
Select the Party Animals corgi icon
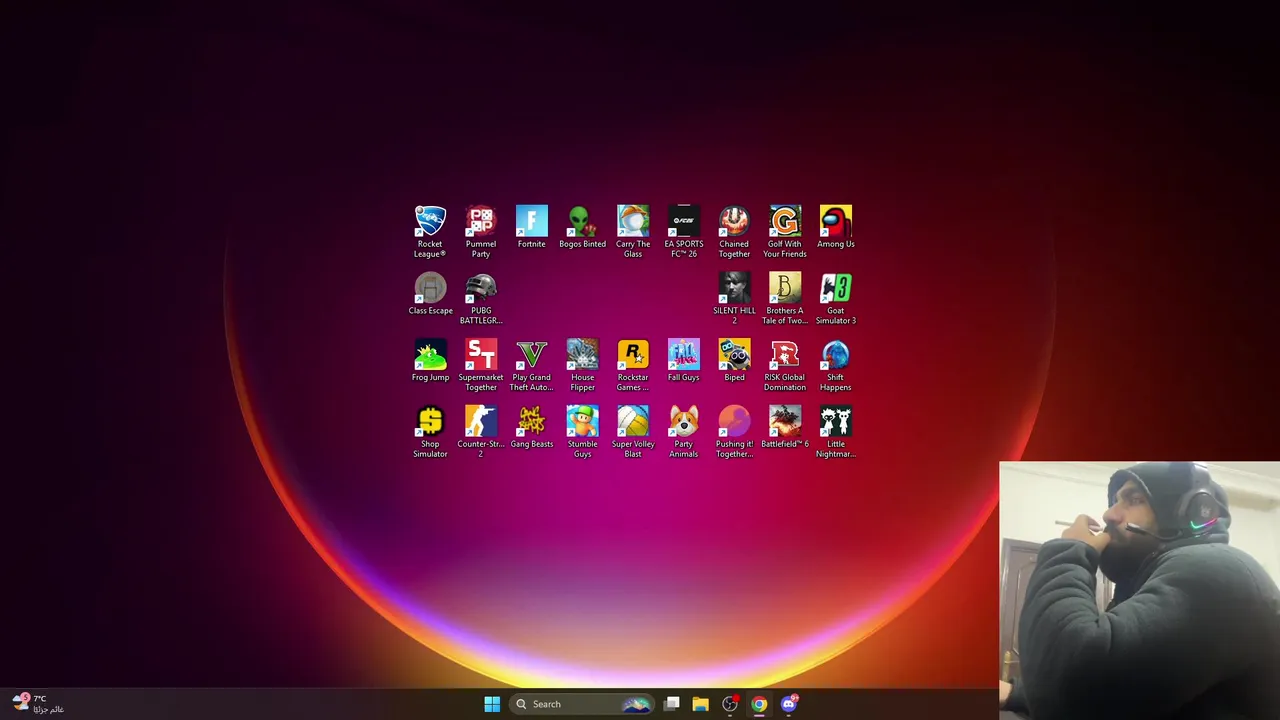[684, 422]
